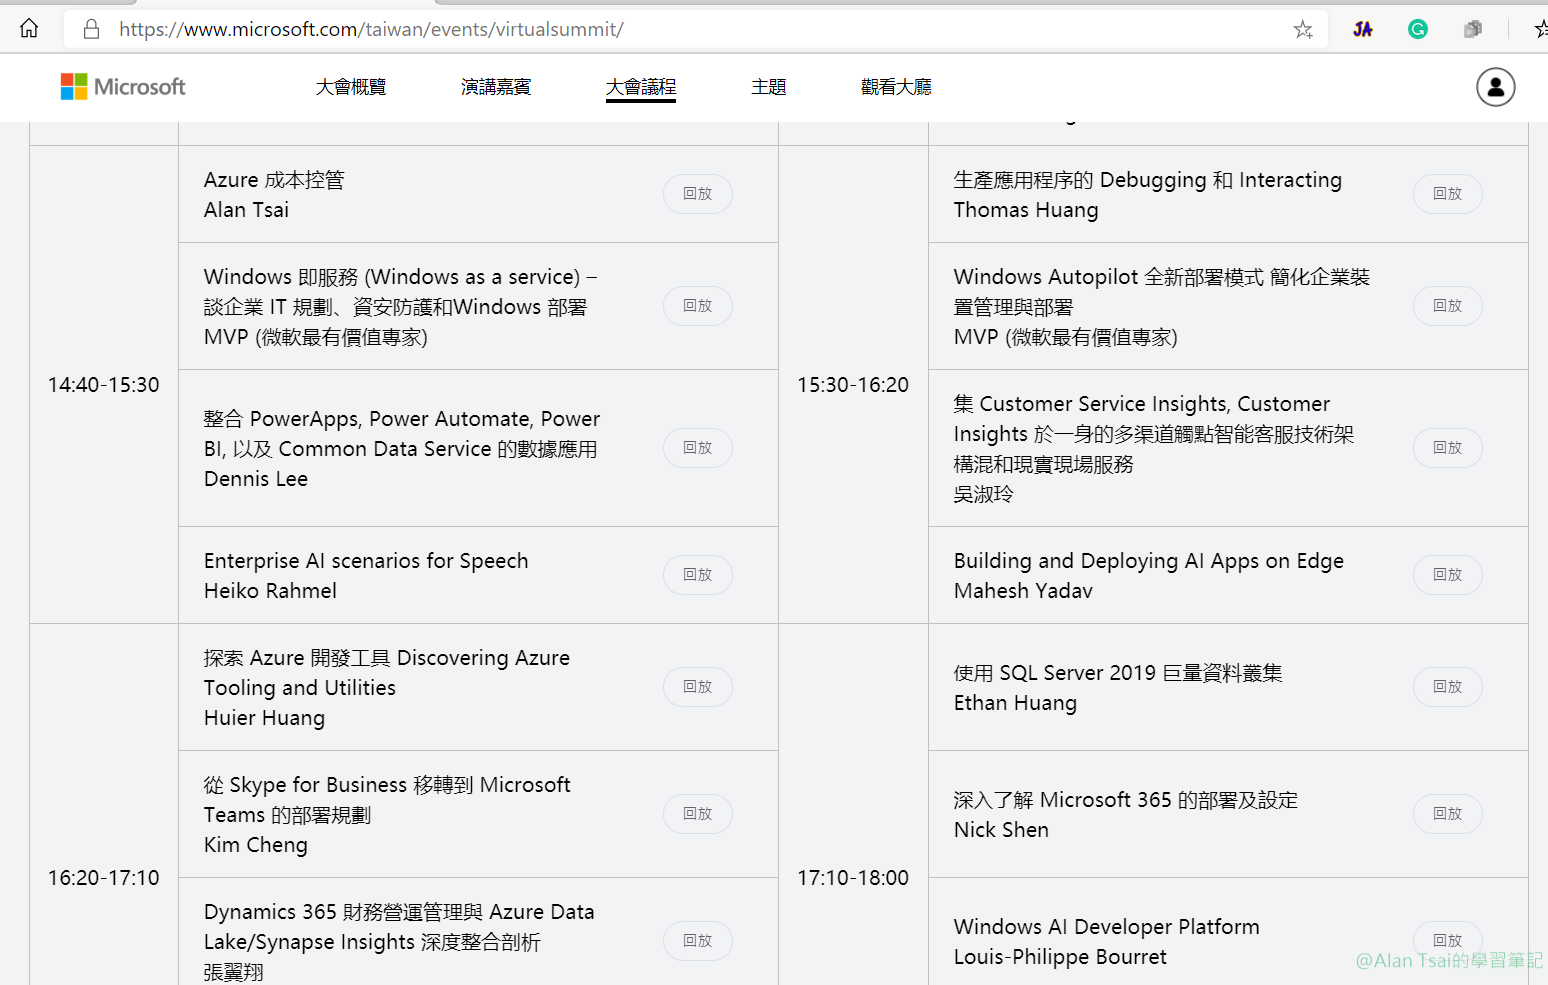Click the 深入了解 Microsoft 365 的部署及設定 title
This screenshot has width=1548, height=985.
[1126, 800]
